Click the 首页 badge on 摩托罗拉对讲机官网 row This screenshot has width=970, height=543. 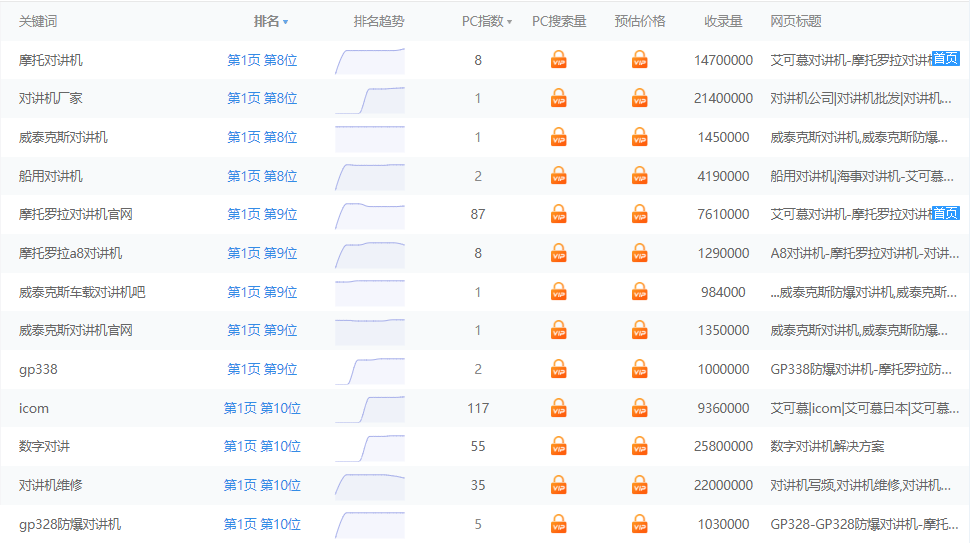(945, 213)
